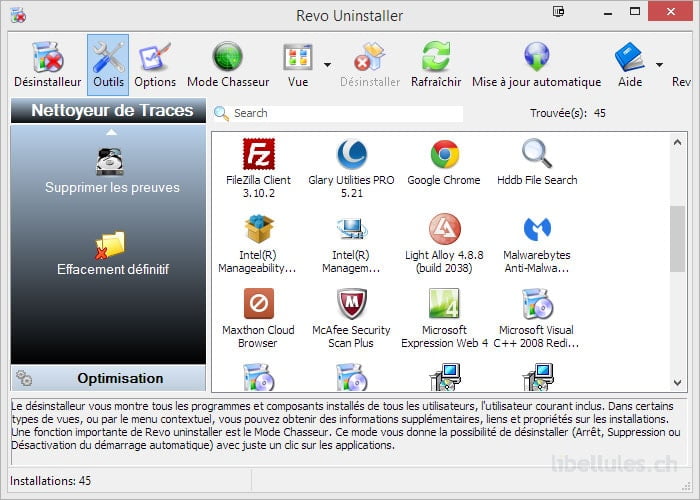Select Glary Utilities PRO 5.21
The width and height of the screenshot is (700, 500).
click(351, 168)
